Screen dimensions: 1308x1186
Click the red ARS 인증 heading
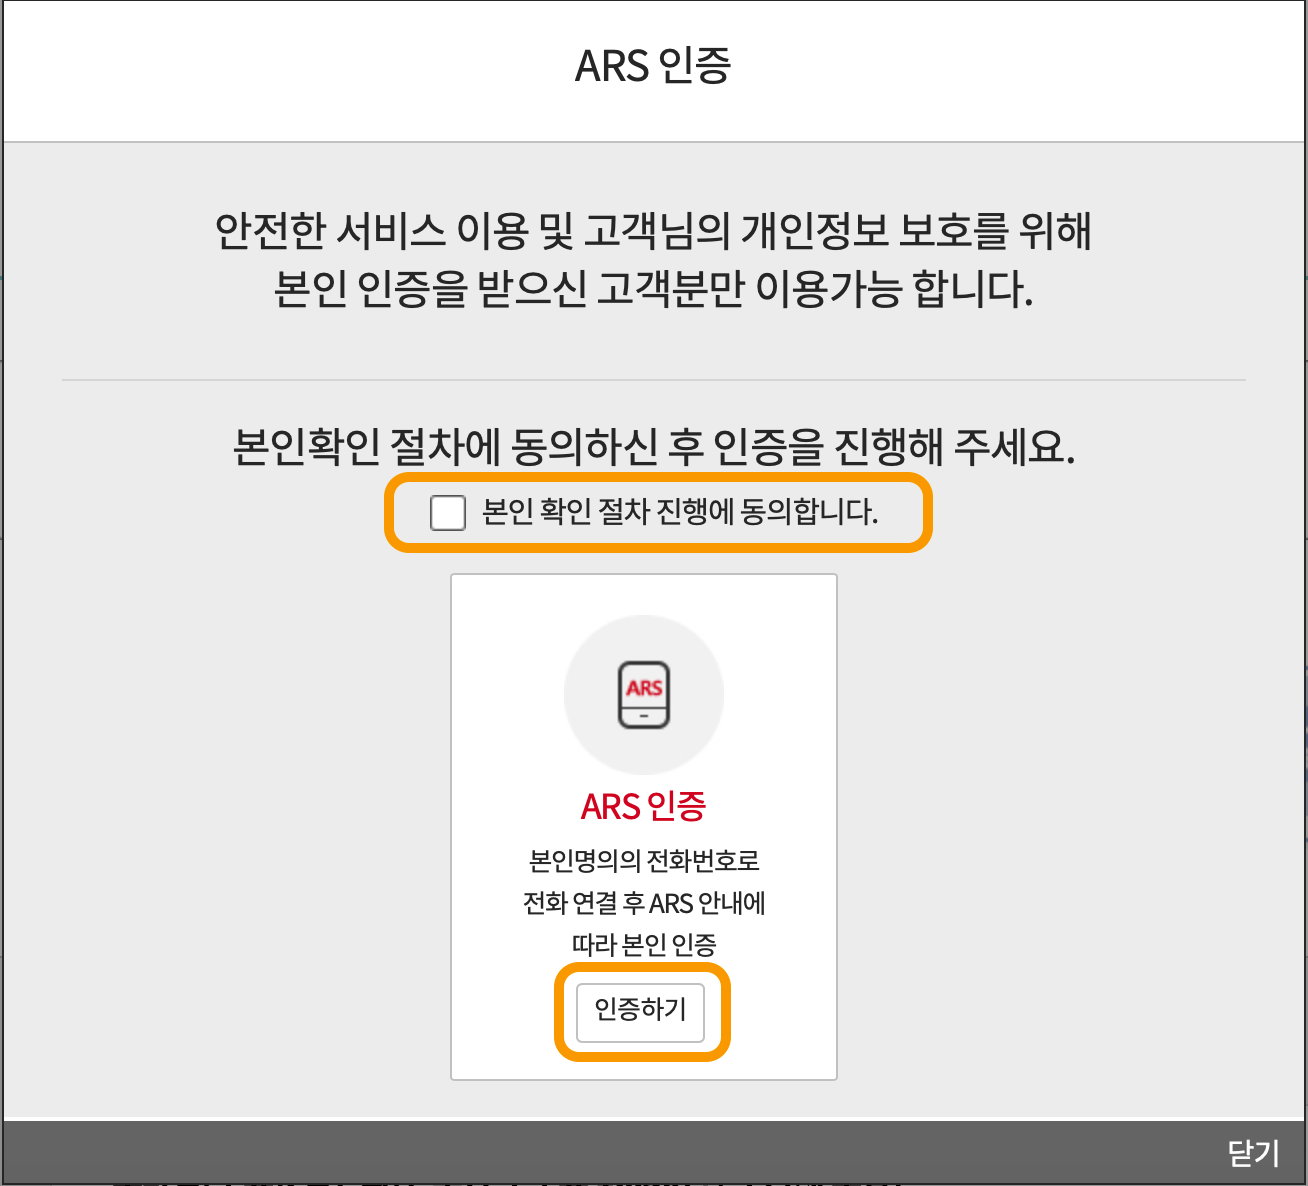click(x=644, y=806)
